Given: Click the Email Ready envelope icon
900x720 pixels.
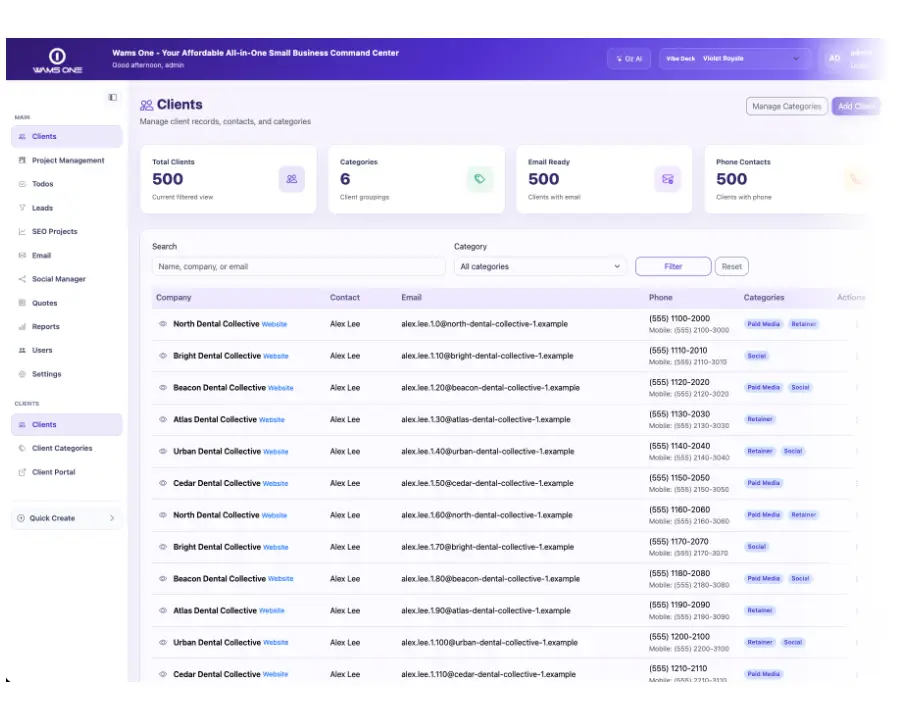Looking at the screenshot, I should pyautogui.click(x=668, y=179).
